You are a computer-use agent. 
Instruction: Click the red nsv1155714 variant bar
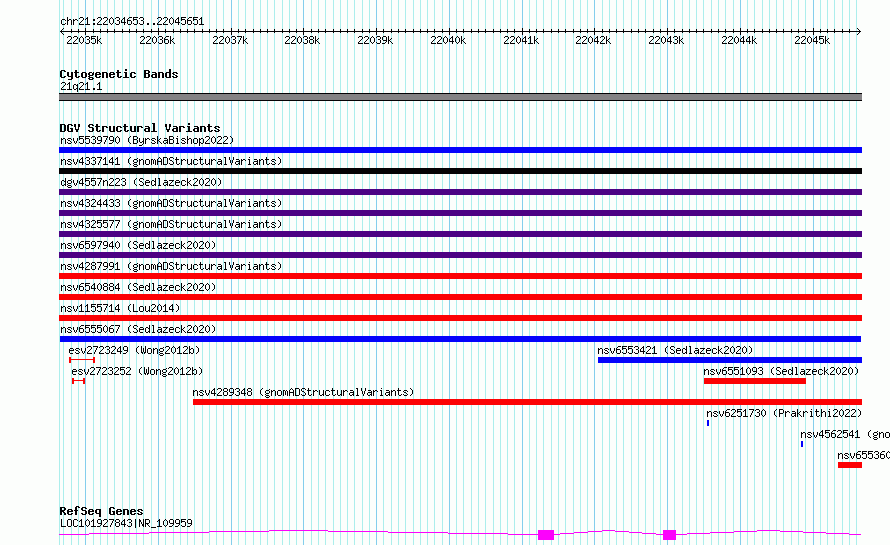(x=460, y=318)
